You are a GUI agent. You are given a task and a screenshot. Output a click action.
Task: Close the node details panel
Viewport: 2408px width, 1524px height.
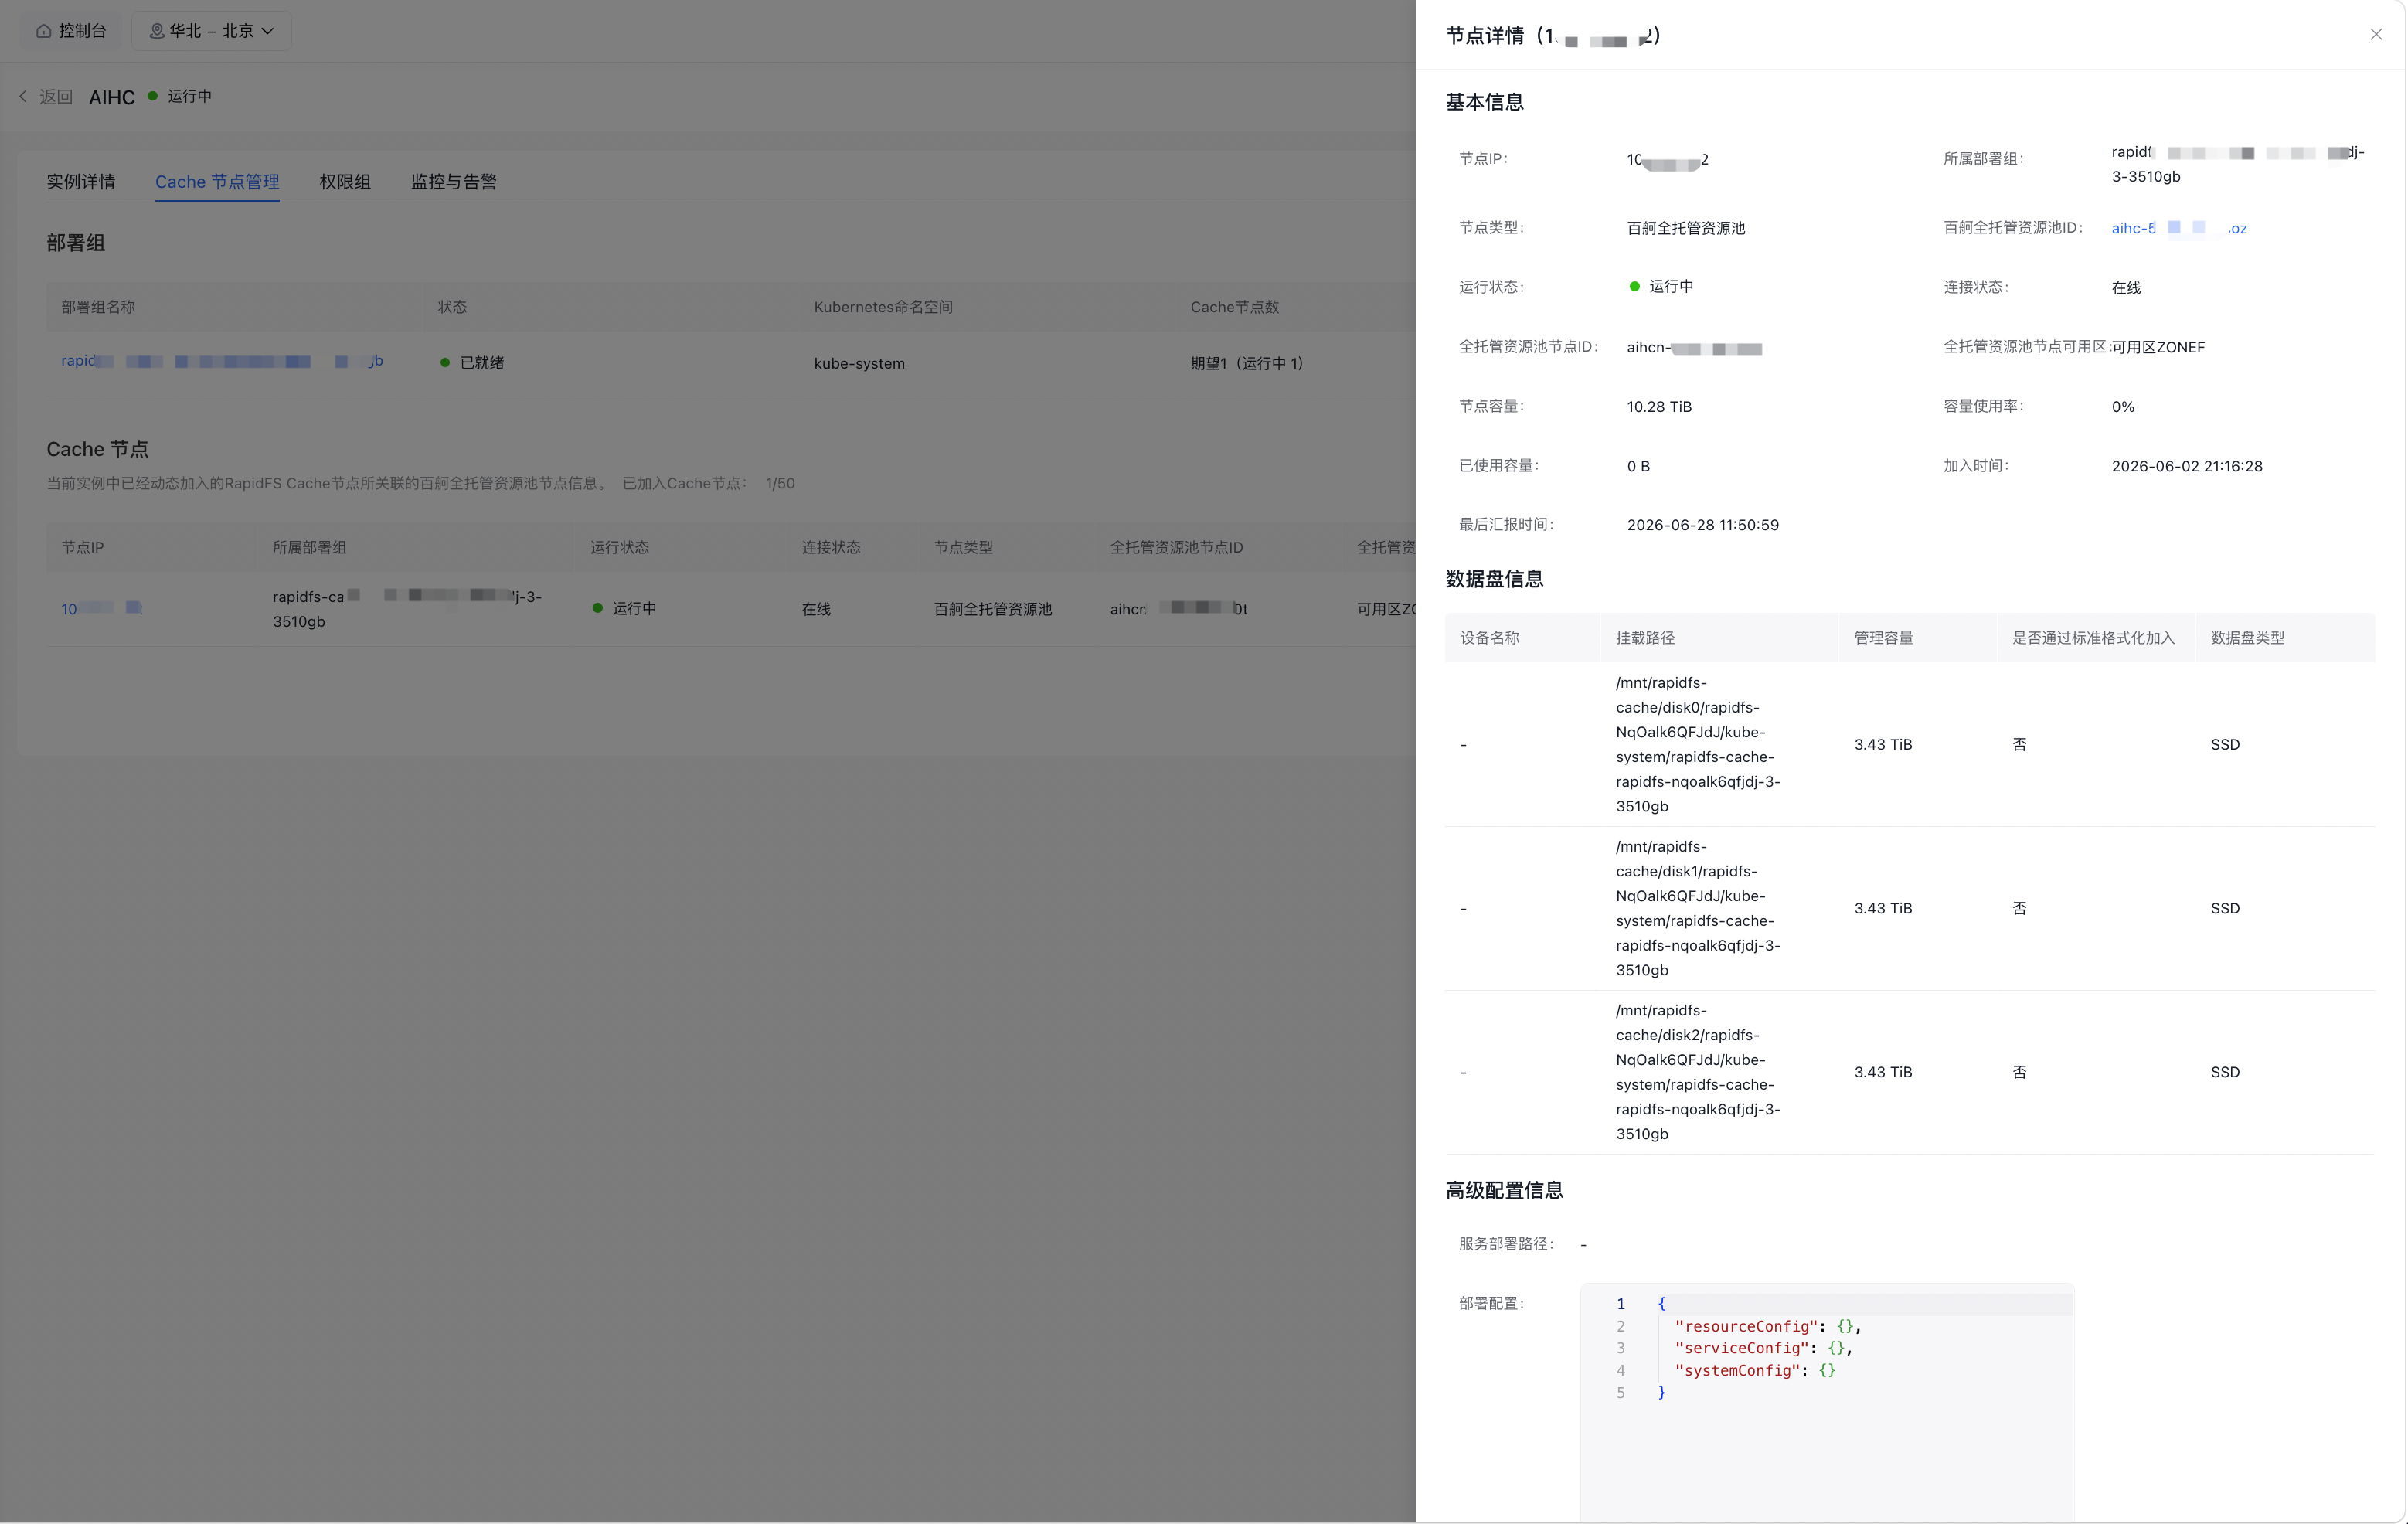click(2375, 34)
